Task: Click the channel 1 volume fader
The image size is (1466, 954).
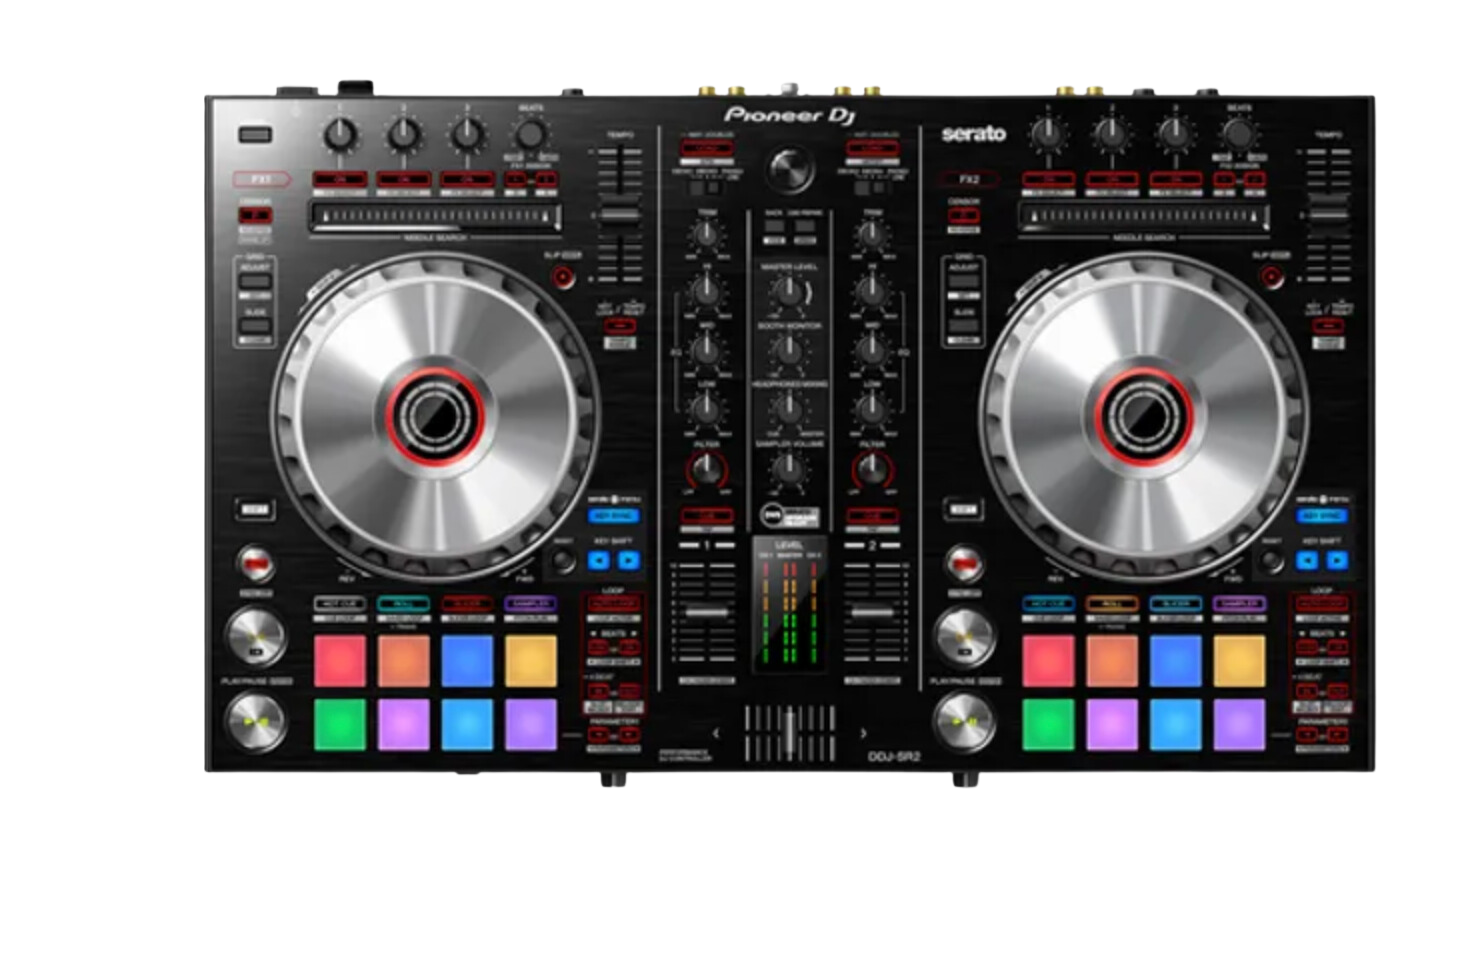Action: pyautogui.click(x=706, y=612)
